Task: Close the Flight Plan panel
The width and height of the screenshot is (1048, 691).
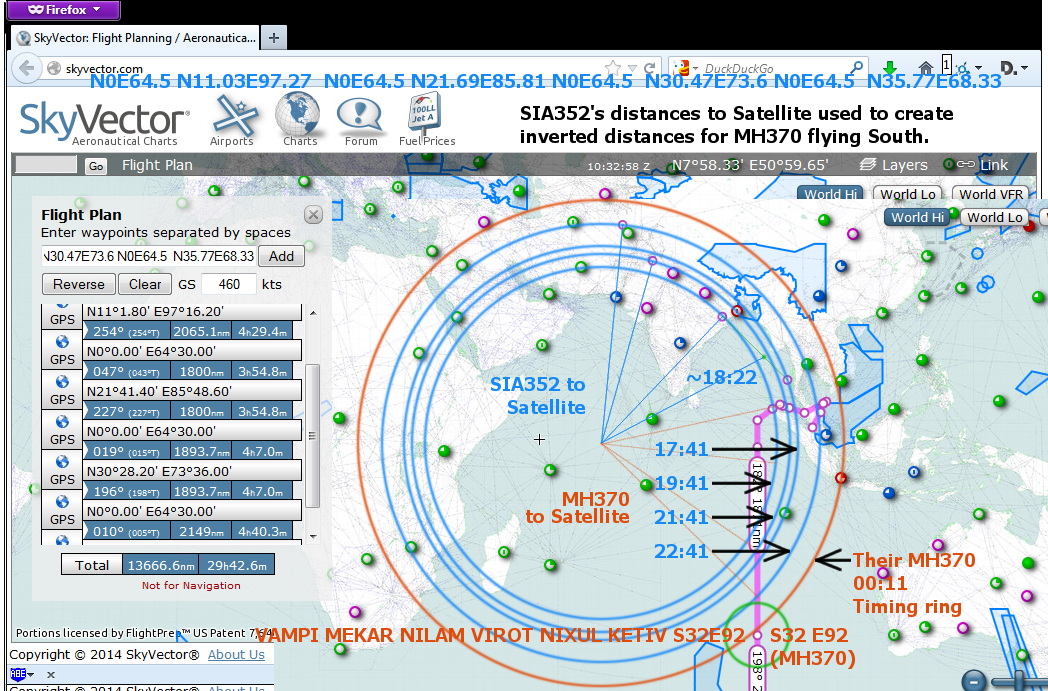Action: click(313, 215)
